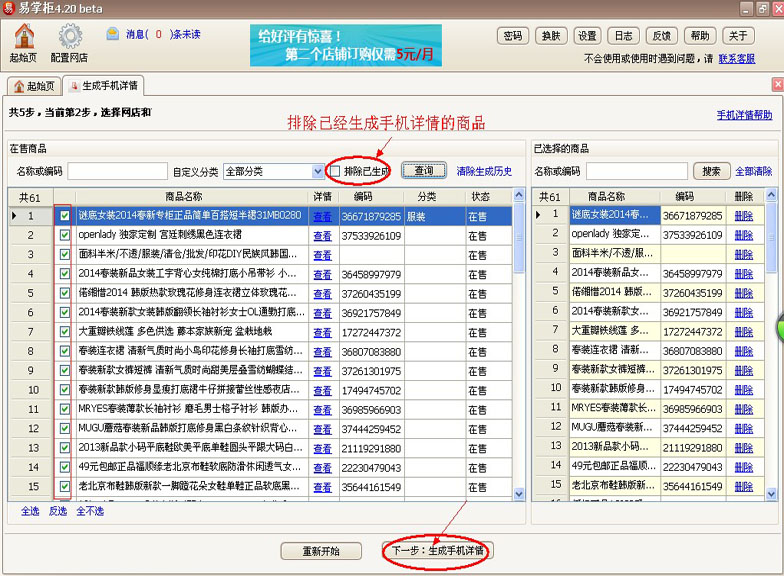Click the promotional banner 给好评有惊喜
Image resolution: width=784 pixels, height=576 pixels.
pos(346,46)
